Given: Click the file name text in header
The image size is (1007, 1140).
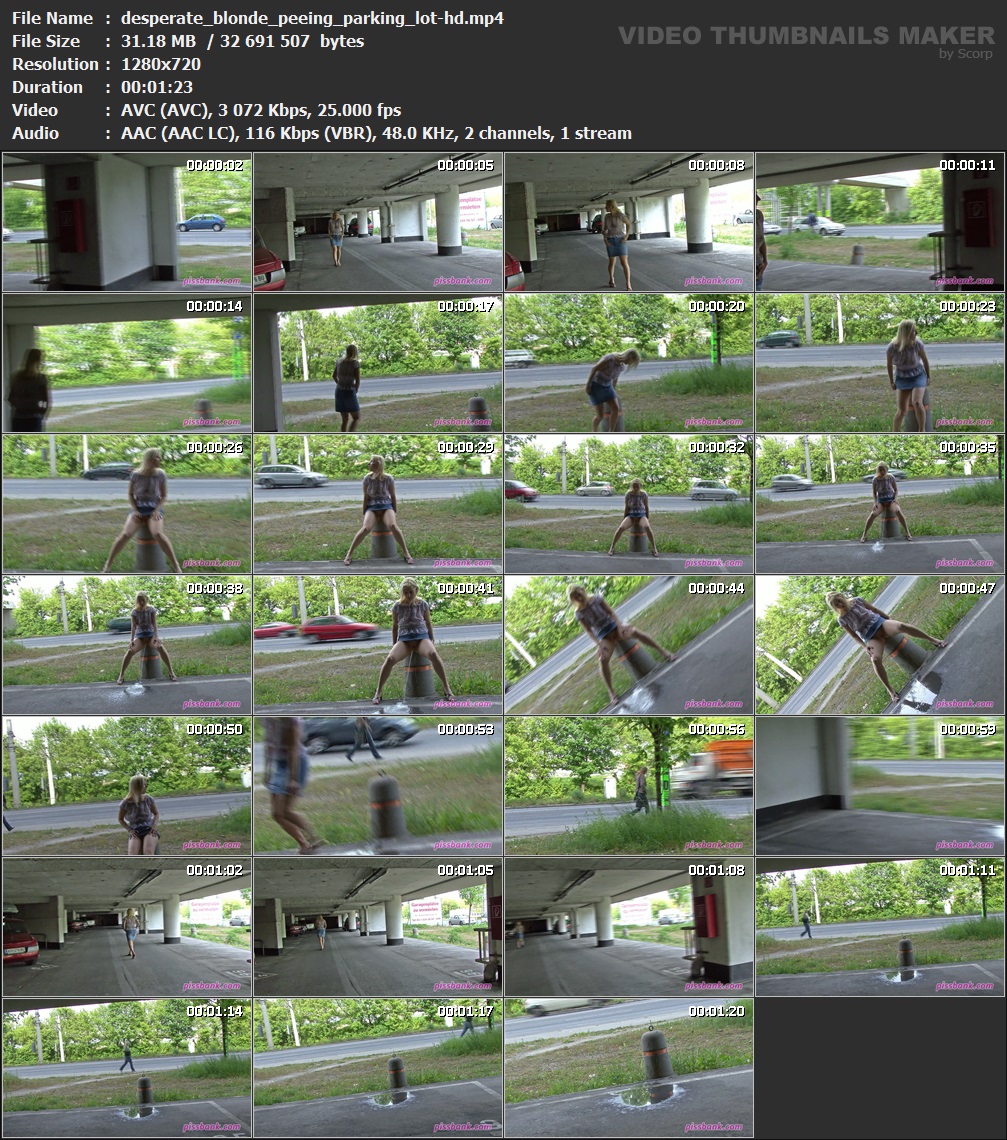Looking at the screenshot, I should coord(312,18).
